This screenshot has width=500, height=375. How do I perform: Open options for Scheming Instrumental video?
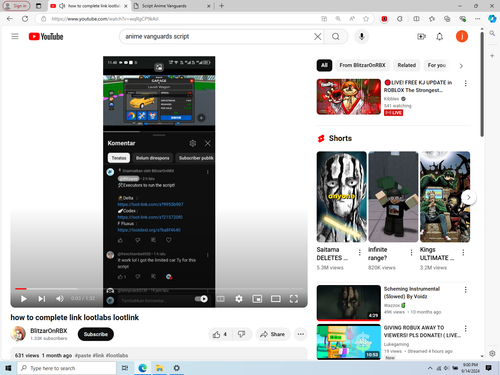click(466, 290)
